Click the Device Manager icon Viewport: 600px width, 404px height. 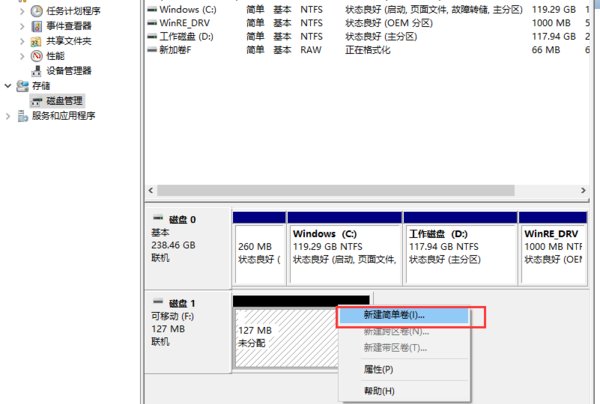point(36,71)
